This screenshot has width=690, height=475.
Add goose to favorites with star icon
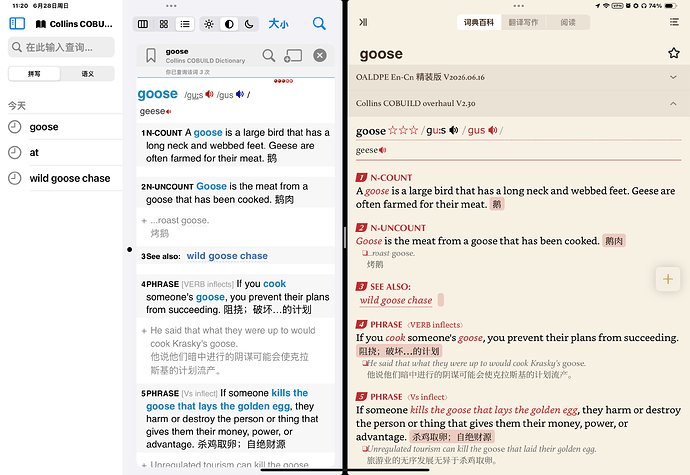click(x=673, y=53)
